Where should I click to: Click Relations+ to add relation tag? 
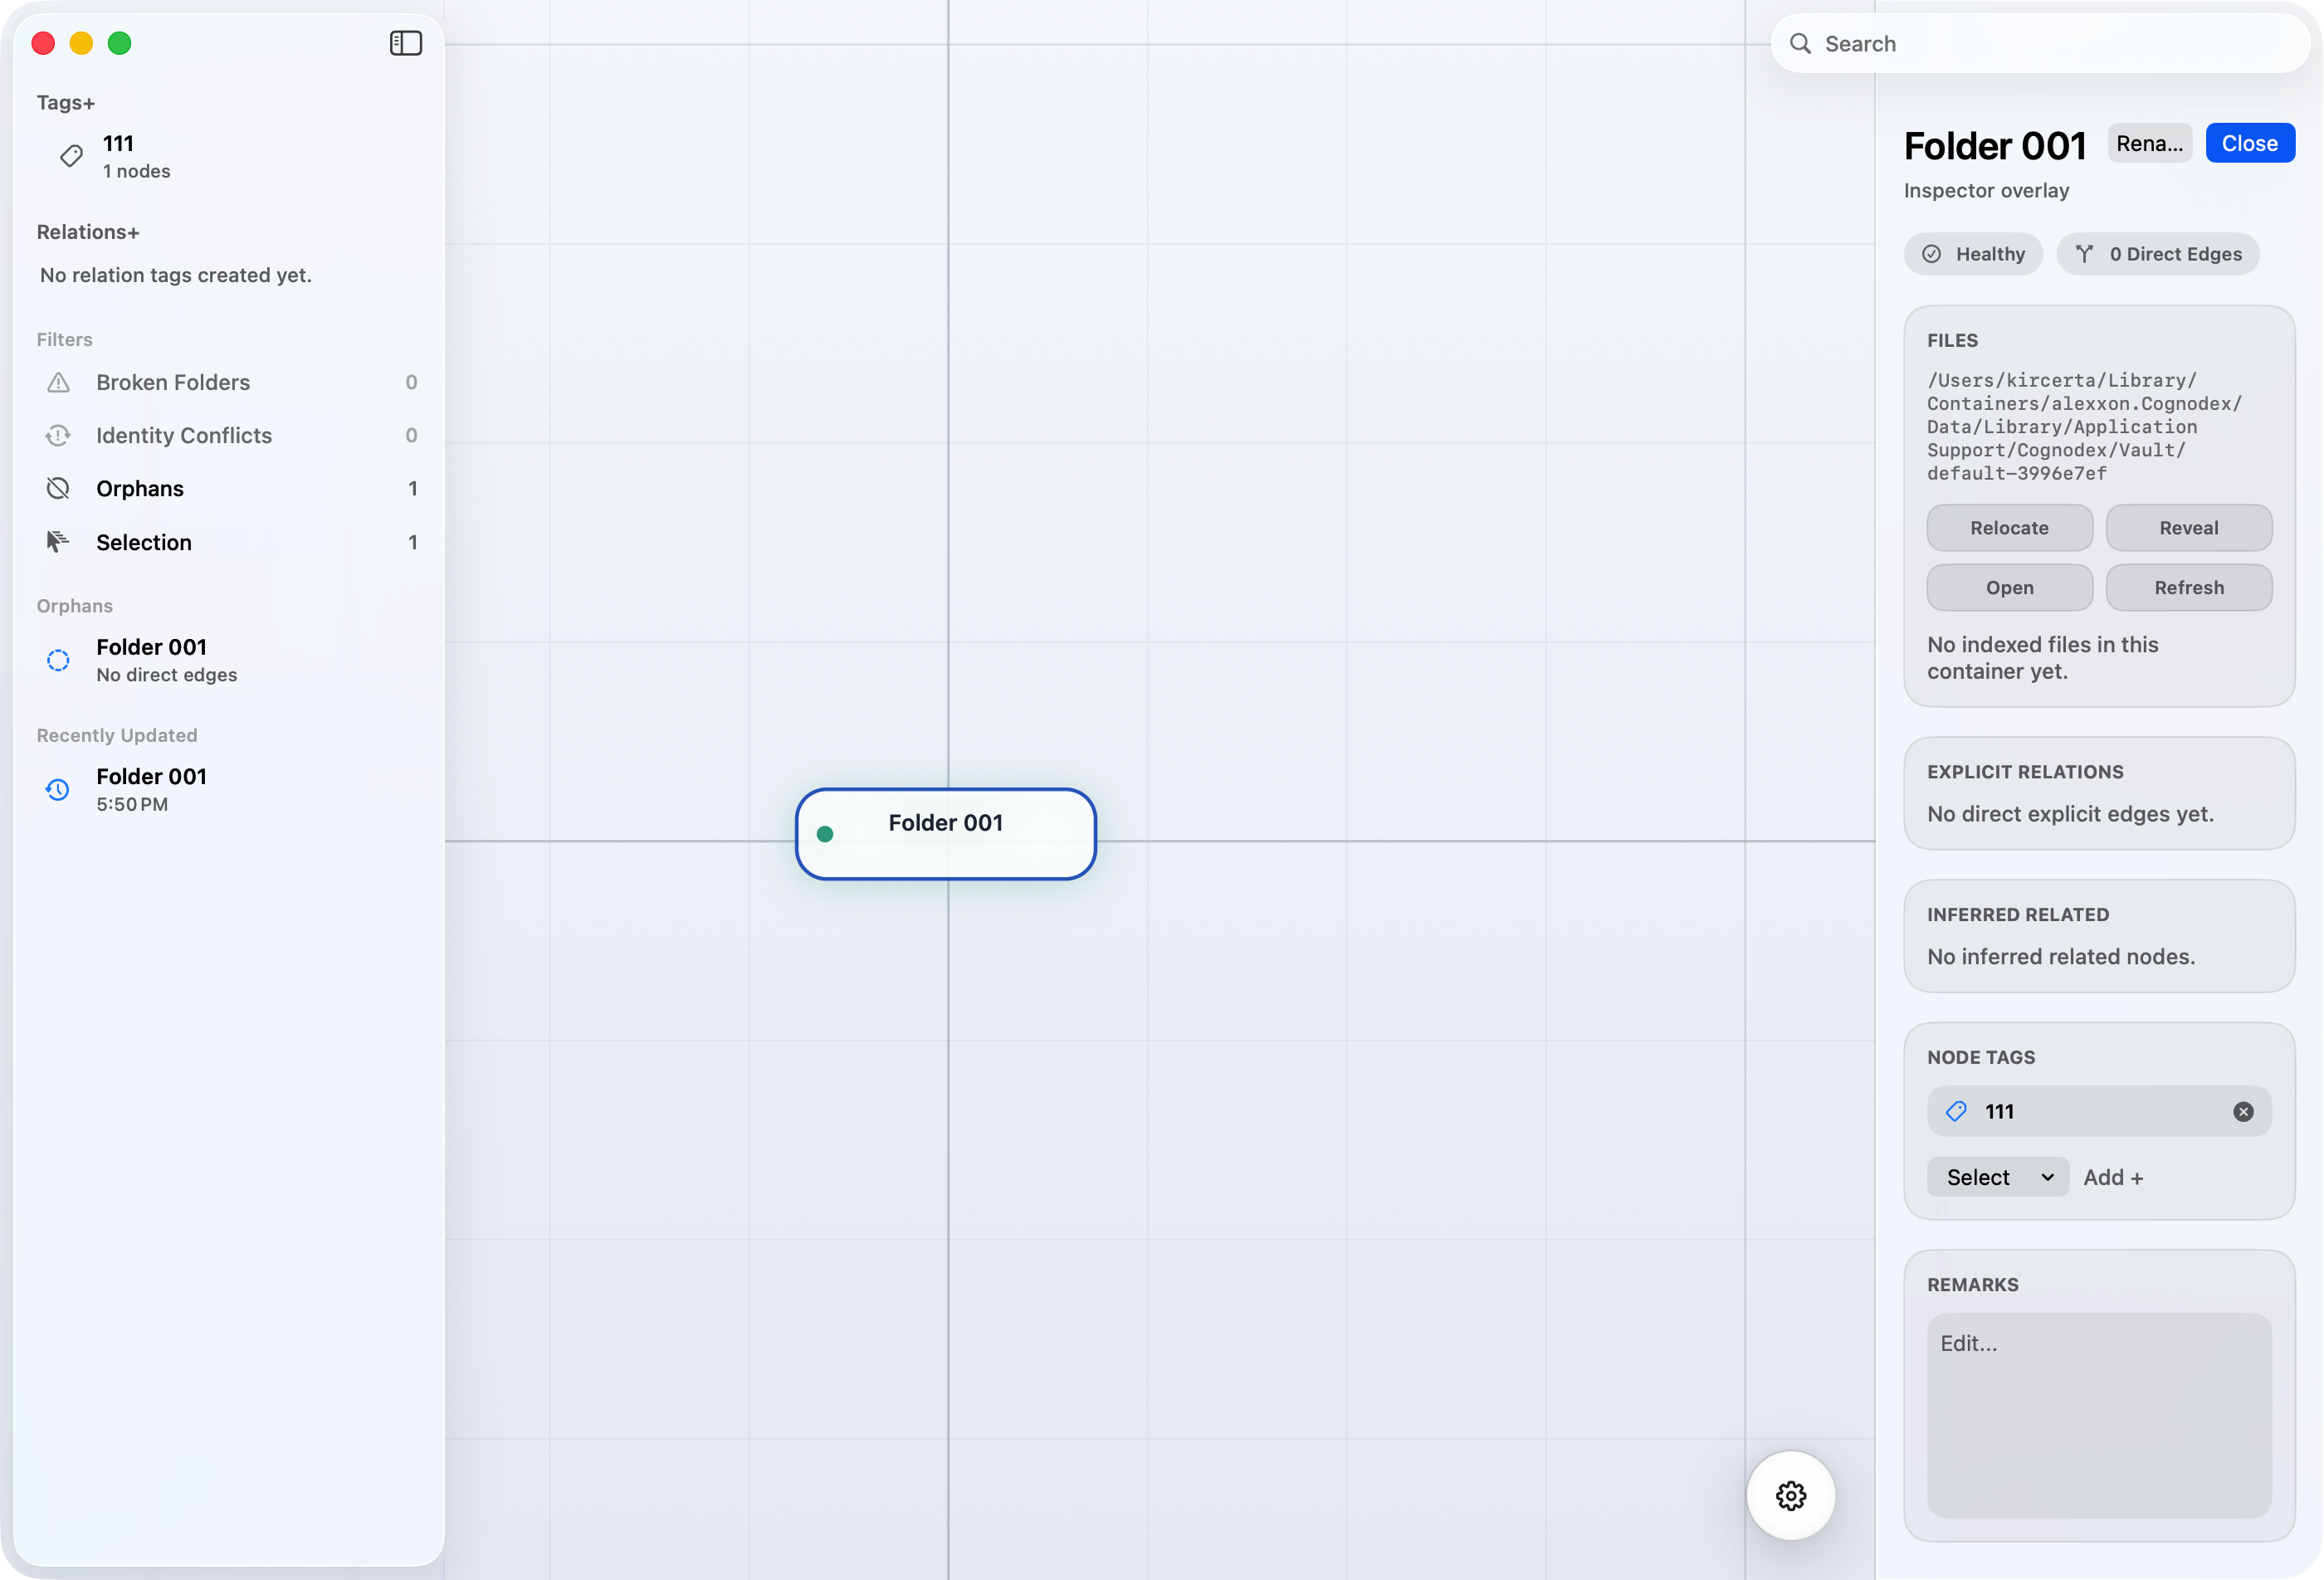(88, 232)
